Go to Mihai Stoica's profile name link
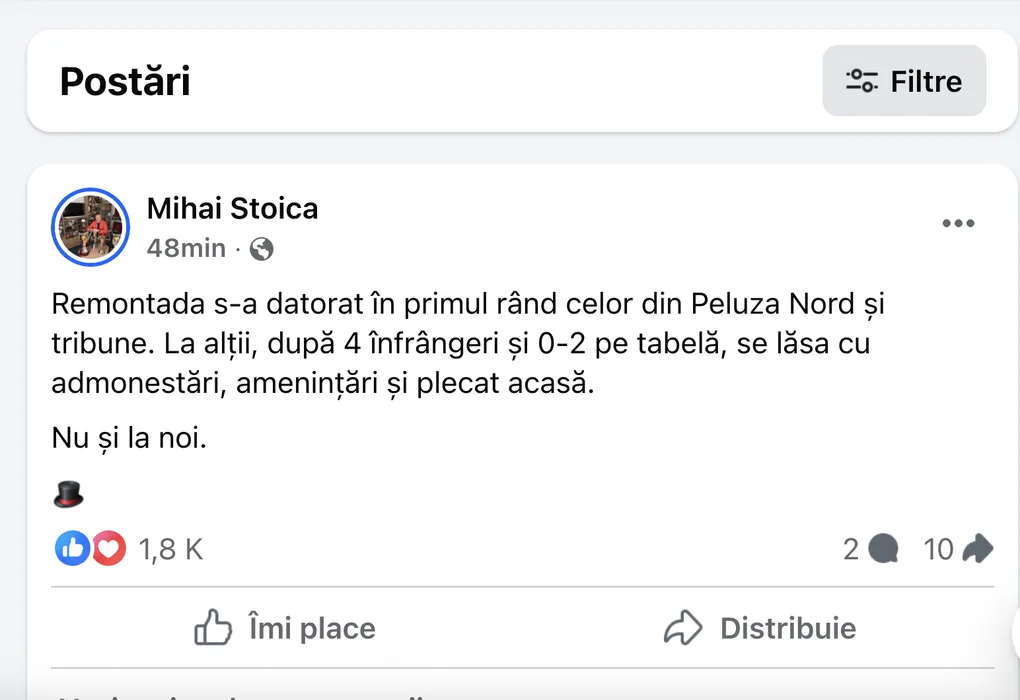The height and width of the screenshot is (700, 1020). (x=232, y=208)
